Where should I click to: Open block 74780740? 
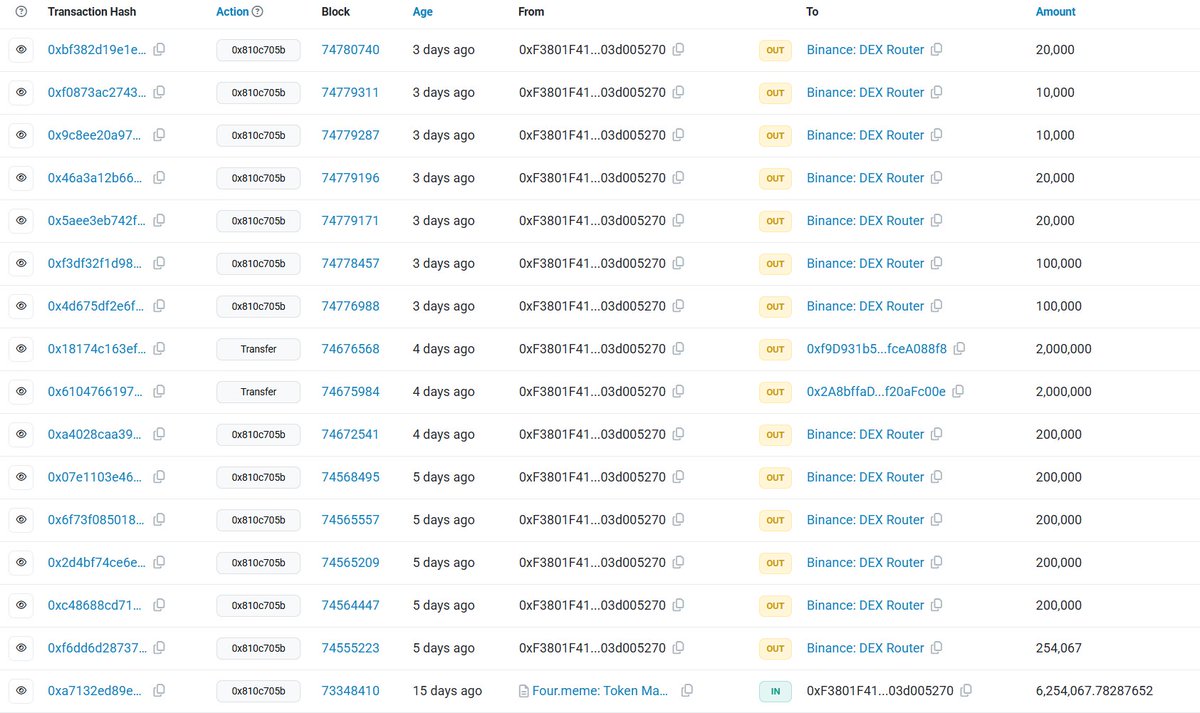(351, 50)
